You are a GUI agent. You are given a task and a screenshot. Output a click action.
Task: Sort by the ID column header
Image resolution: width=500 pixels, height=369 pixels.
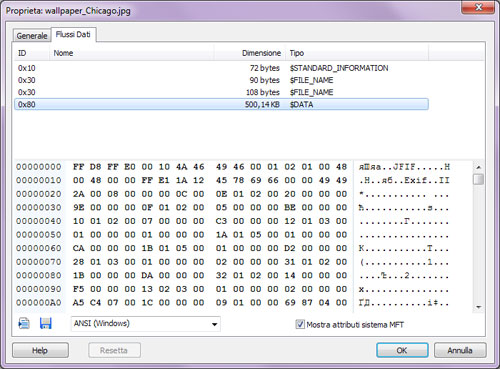click(x=32, y=53)
